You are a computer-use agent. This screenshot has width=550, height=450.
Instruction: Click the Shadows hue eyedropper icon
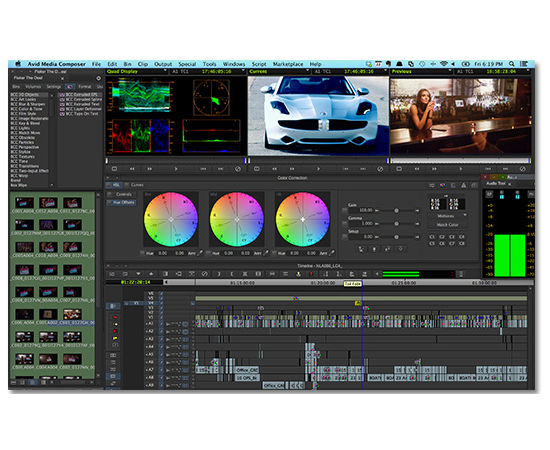[200, 253]
